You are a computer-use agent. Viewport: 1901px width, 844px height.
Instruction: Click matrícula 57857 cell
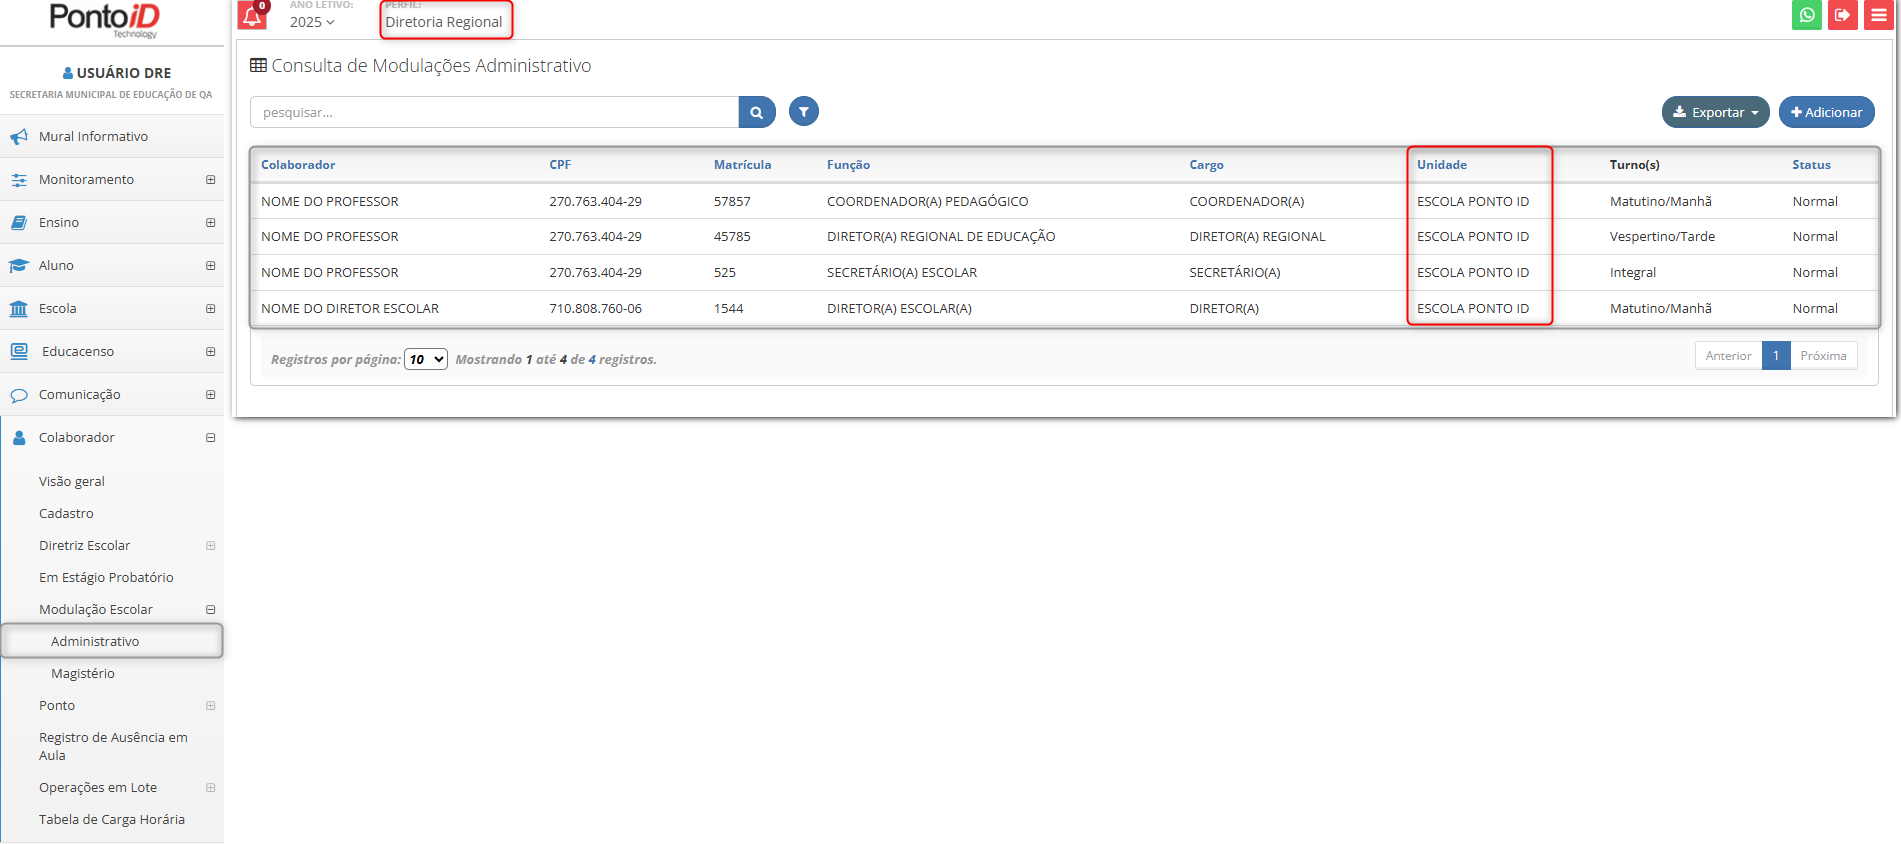(x=732, y=201)
